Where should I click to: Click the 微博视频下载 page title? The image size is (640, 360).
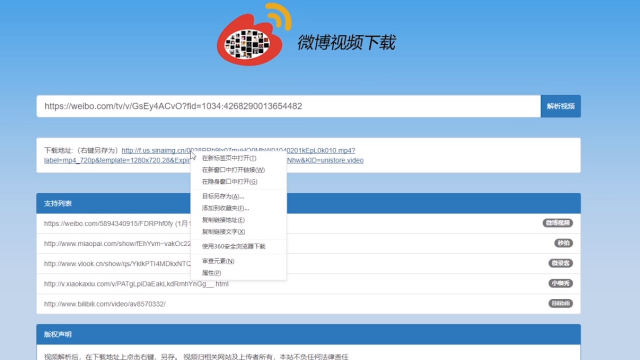pyautogui.click(x=347, y=42)
